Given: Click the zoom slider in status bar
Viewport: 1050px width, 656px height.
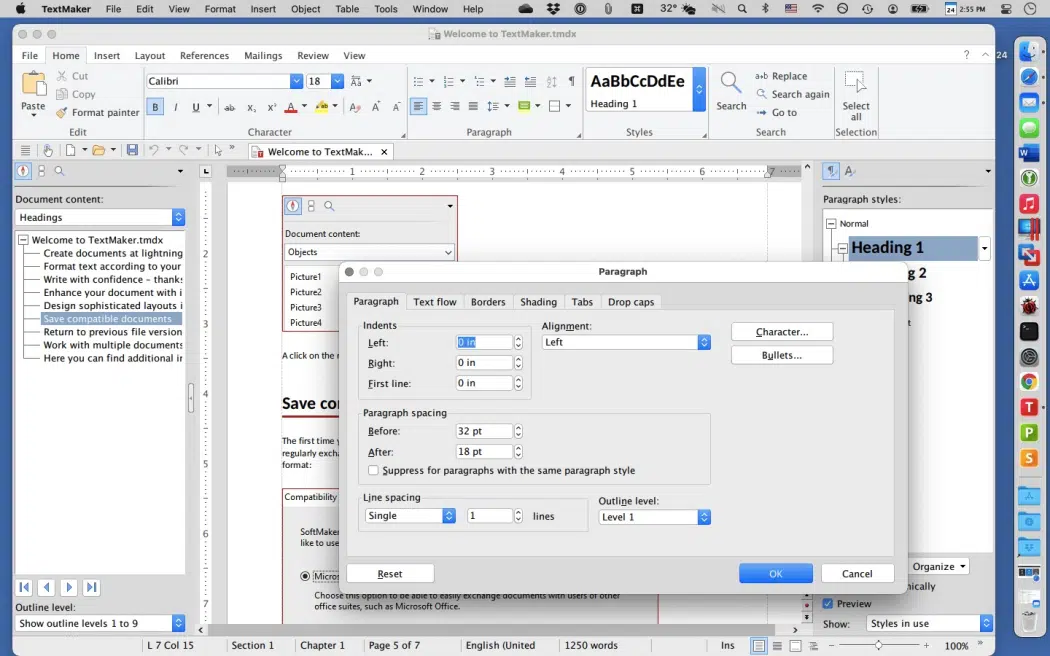Looking at the screenshot, I should pyautogui.click(x=879, y=645).
